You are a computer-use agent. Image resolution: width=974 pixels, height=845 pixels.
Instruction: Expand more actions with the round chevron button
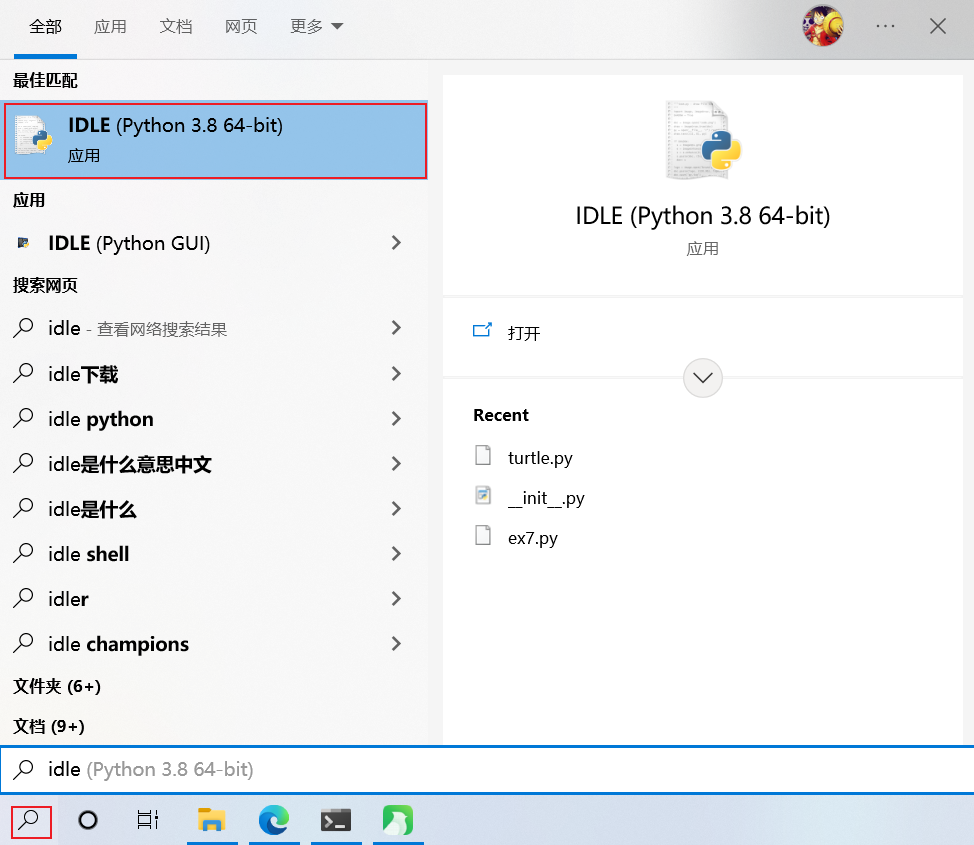click(x=703, y=378)
